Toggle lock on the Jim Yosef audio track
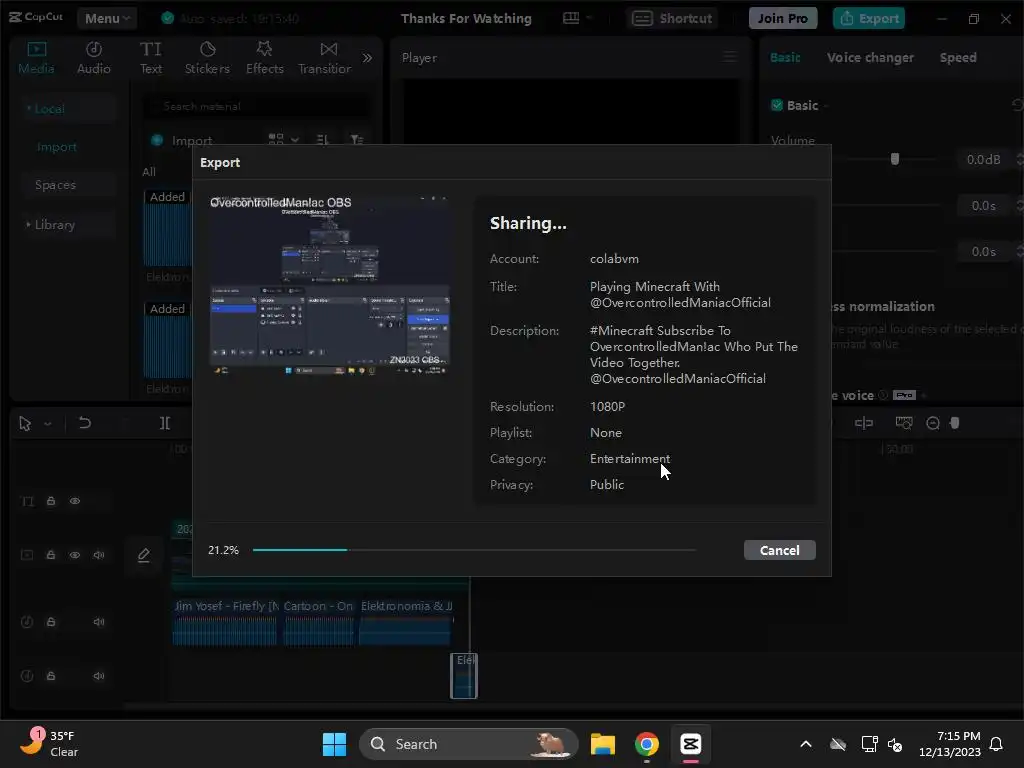This screenshot has width=1024, height=768. (50, 622)
